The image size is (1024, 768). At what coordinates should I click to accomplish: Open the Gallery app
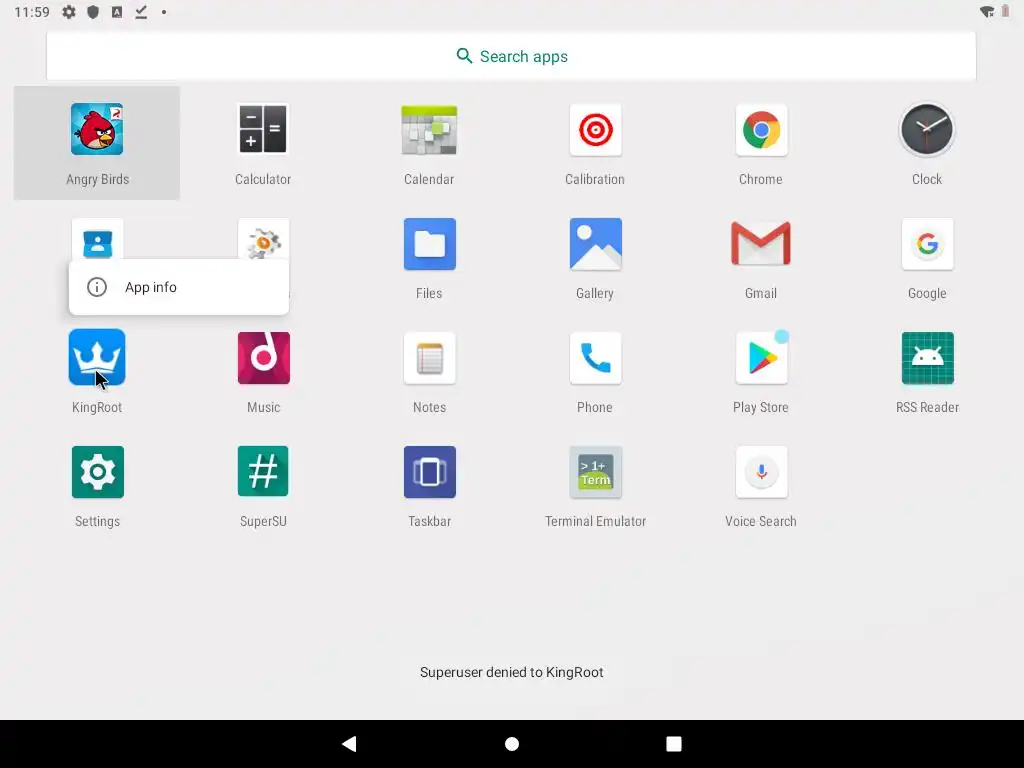pos(595,244)
